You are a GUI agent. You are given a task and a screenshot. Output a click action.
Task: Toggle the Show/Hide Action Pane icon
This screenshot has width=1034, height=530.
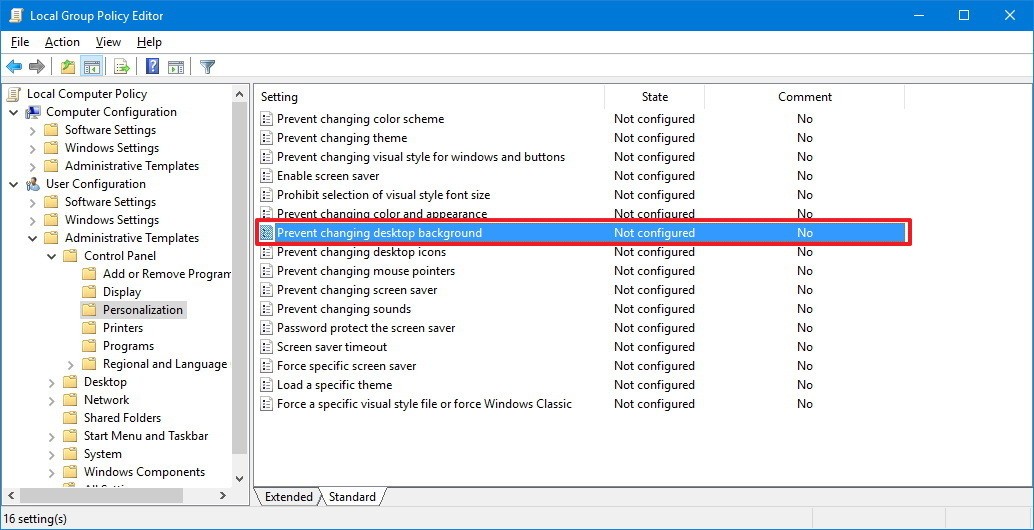[176, 67]
